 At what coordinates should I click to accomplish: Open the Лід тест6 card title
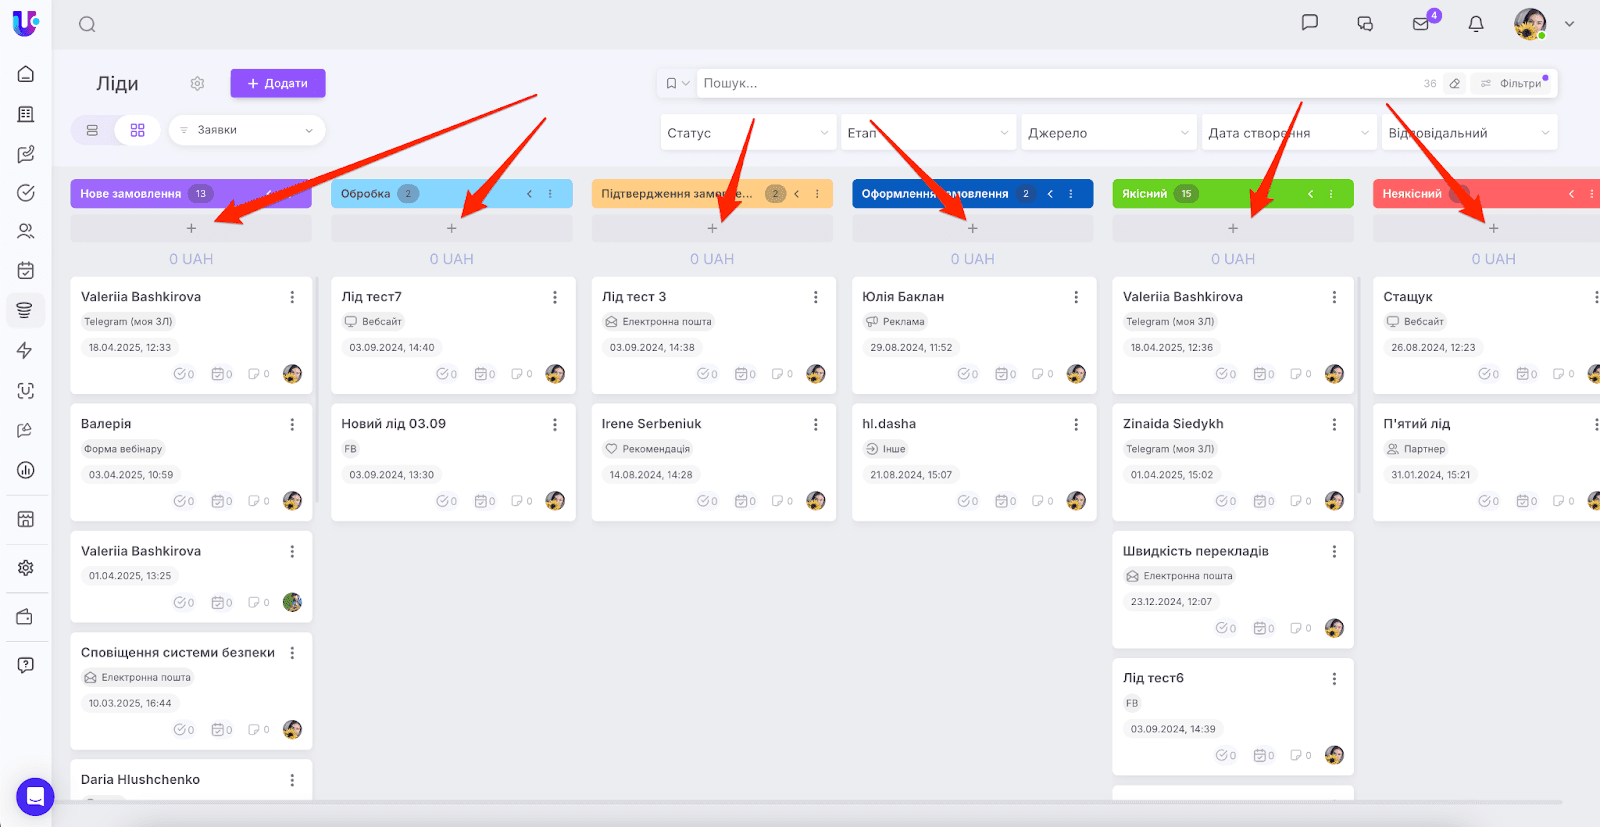pyautogui.click(x=1153, y=678)
